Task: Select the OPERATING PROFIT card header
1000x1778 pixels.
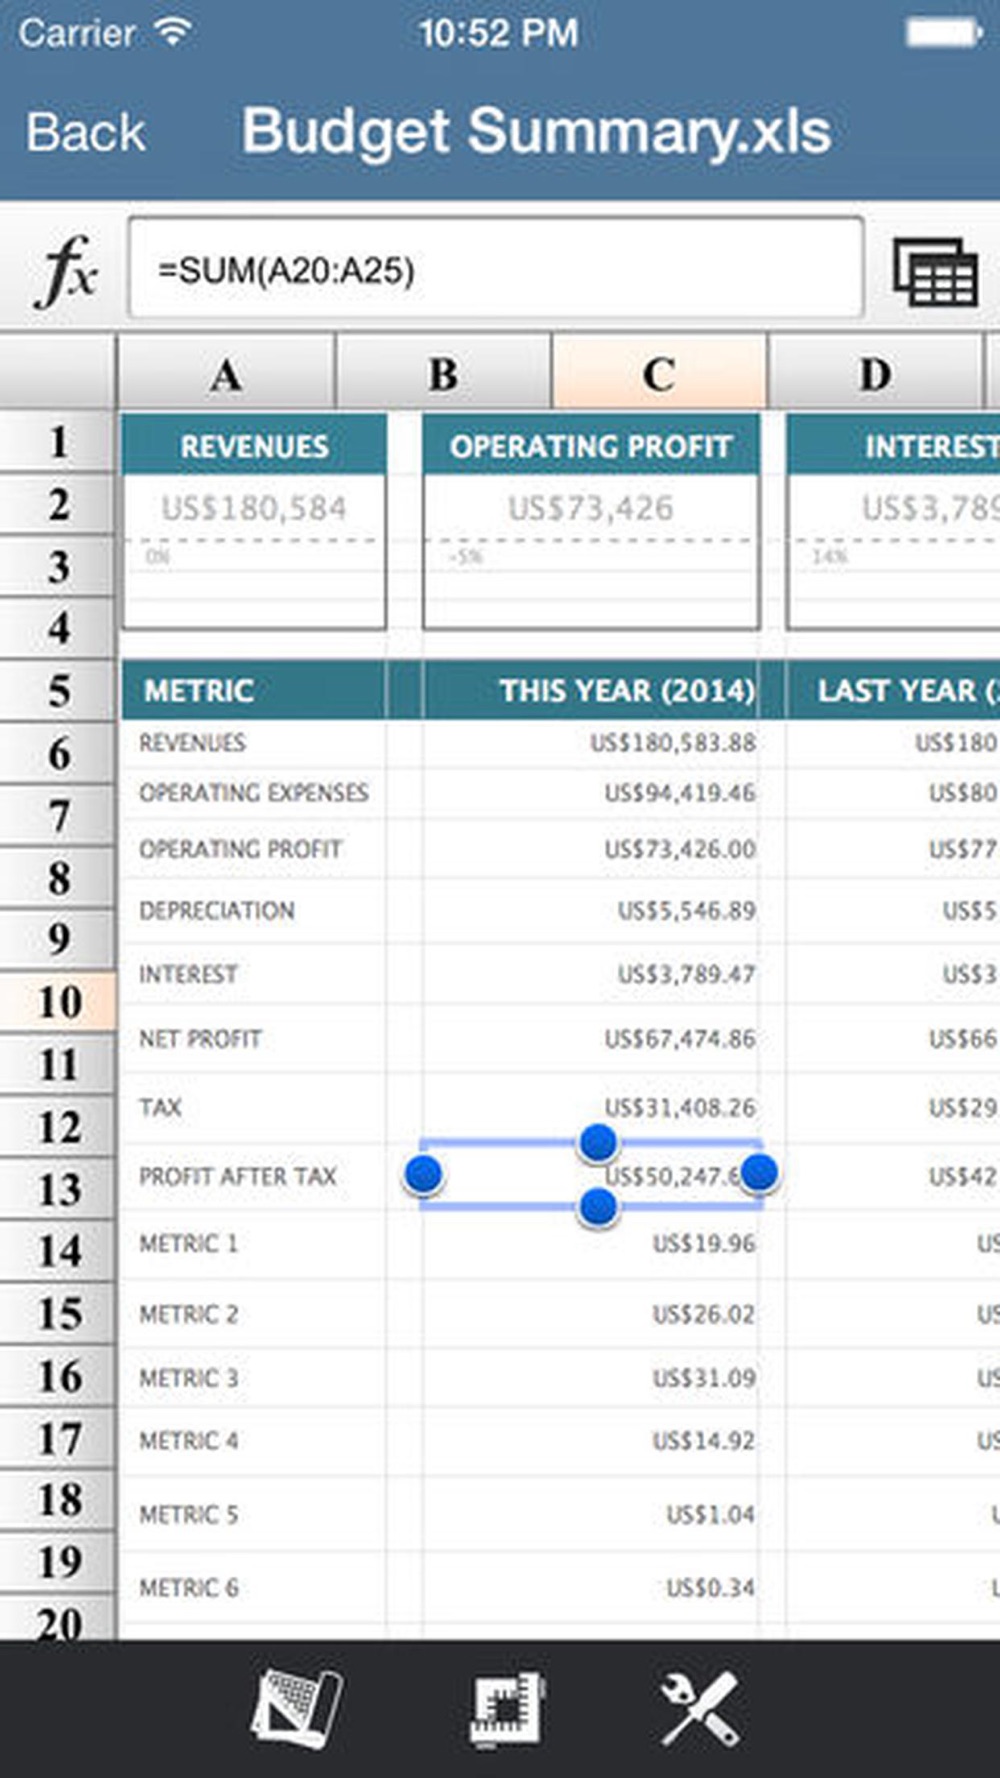Action: [x=591, y=446]
